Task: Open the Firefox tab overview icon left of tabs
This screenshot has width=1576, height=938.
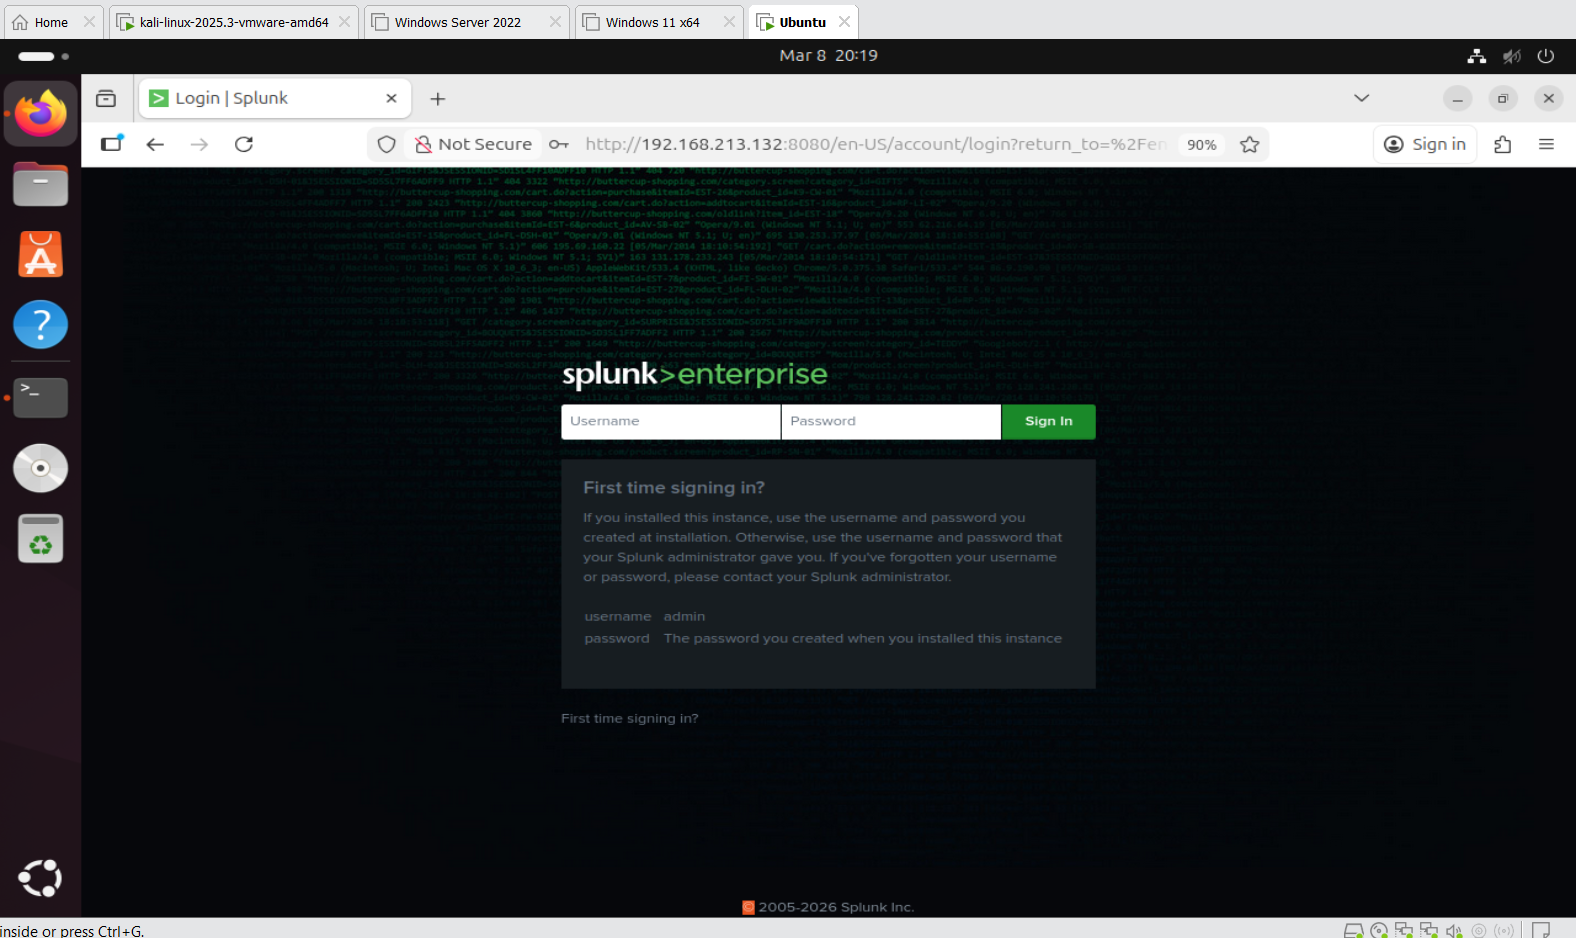Action: coord(106,98)
